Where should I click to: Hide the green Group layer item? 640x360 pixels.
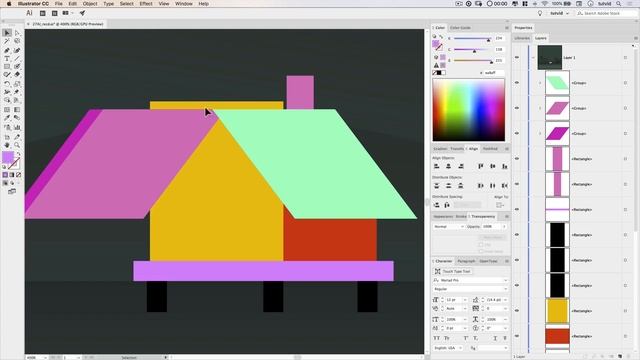click(x=517, y=83)
